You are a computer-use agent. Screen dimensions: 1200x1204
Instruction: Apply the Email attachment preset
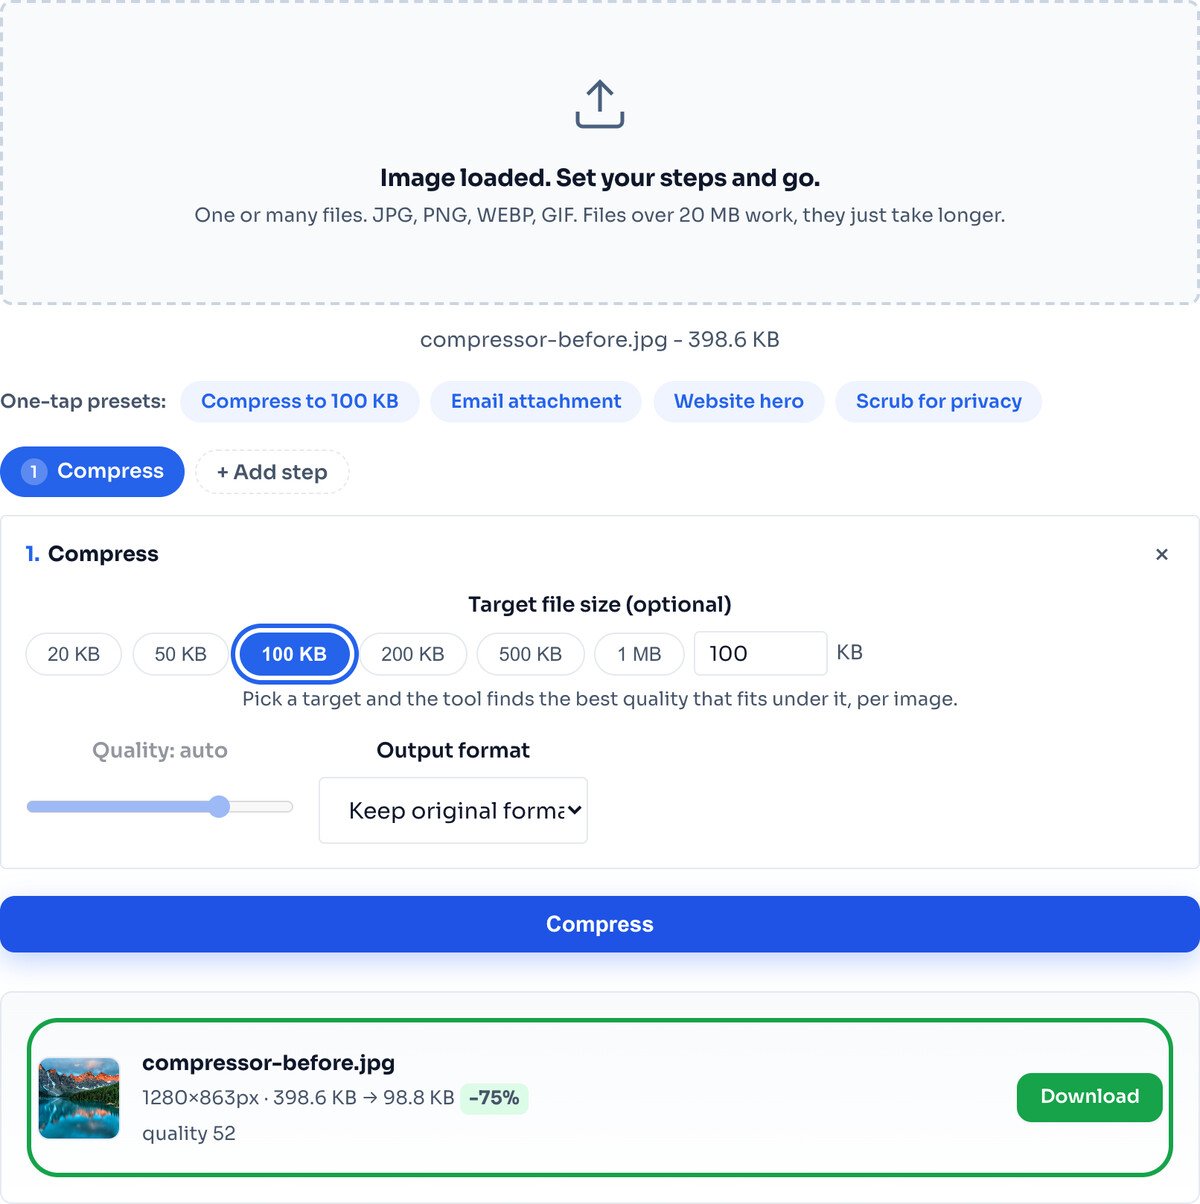pos(536,401)
